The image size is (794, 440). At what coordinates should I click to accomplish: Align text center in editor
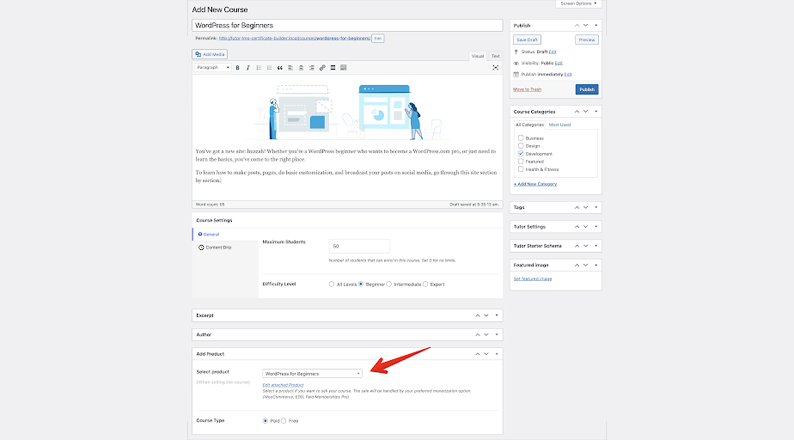(x=301, y=68)
